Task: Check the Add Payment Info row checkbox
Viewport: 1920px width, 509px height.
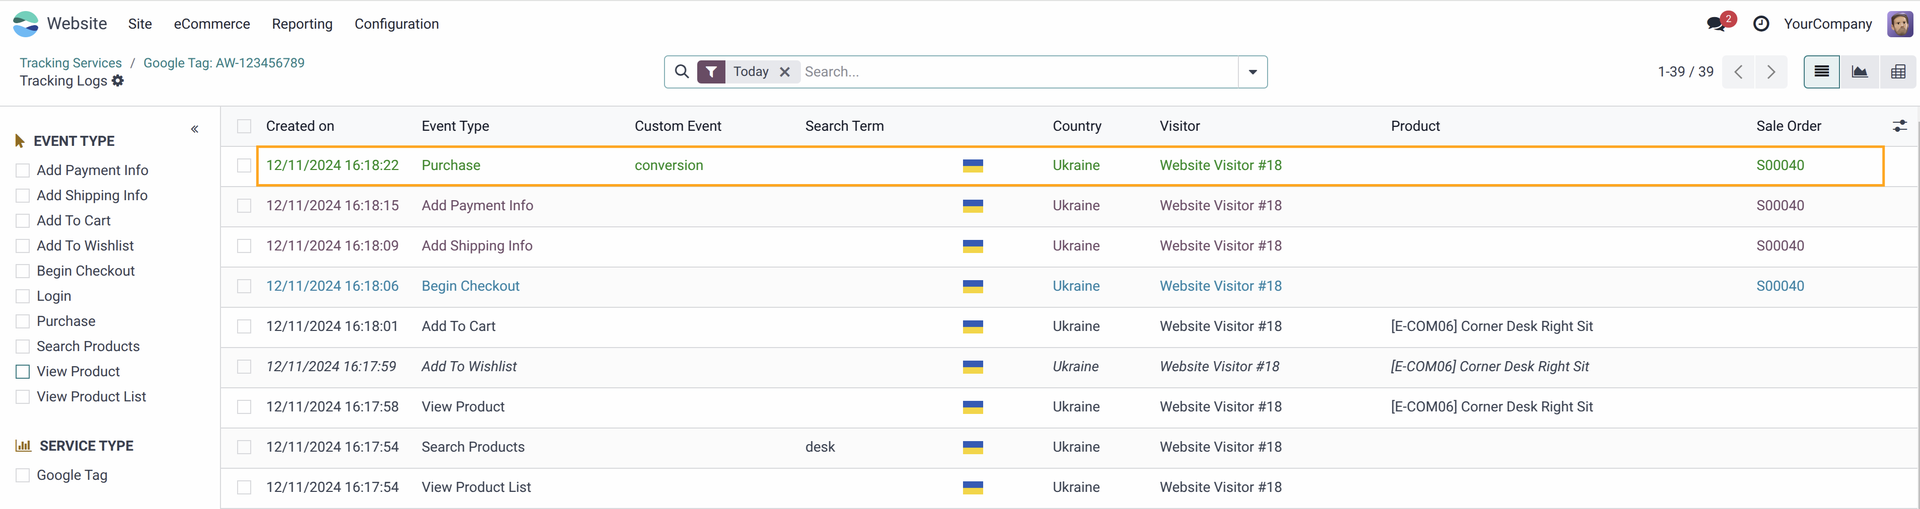Action: [x=244, y=205]
